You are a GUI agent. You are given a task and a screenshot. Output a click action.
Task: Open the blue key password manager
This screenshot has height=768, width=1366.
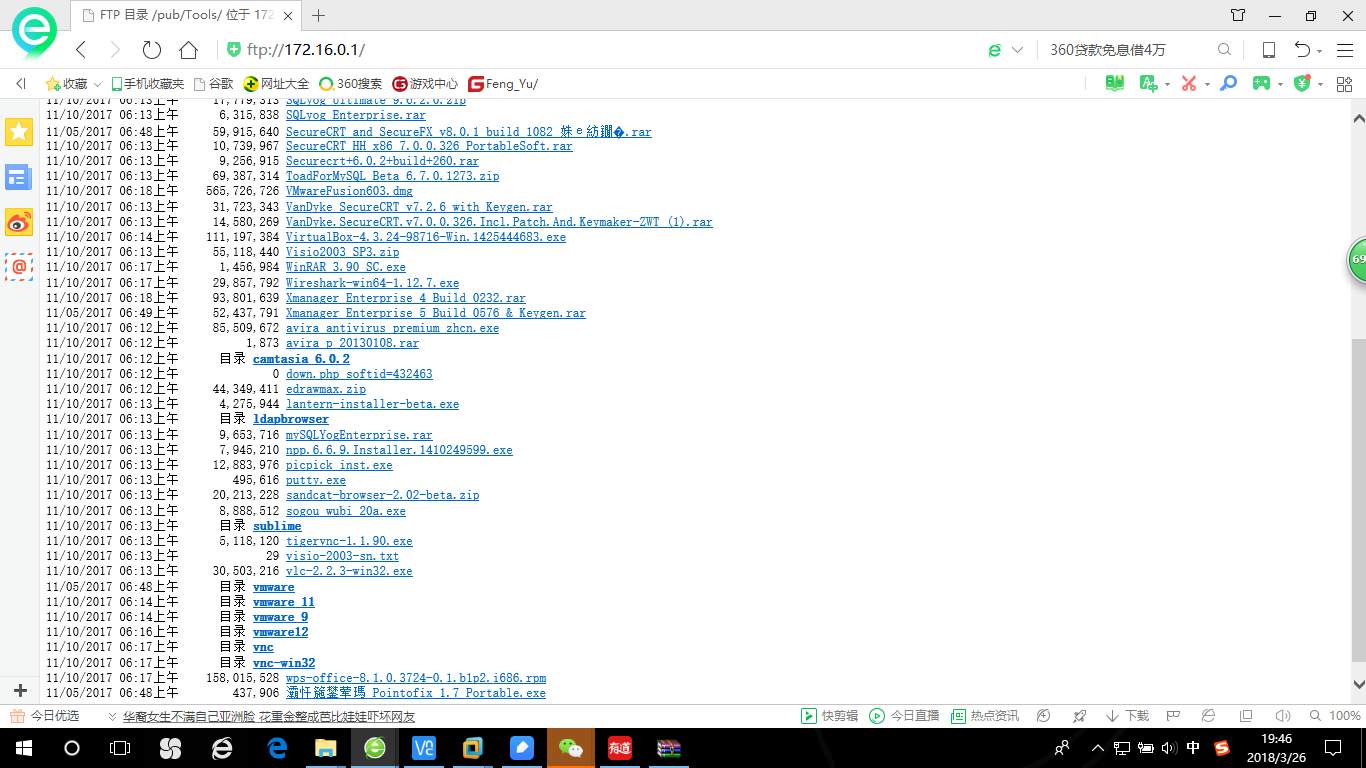point(1228,84)
